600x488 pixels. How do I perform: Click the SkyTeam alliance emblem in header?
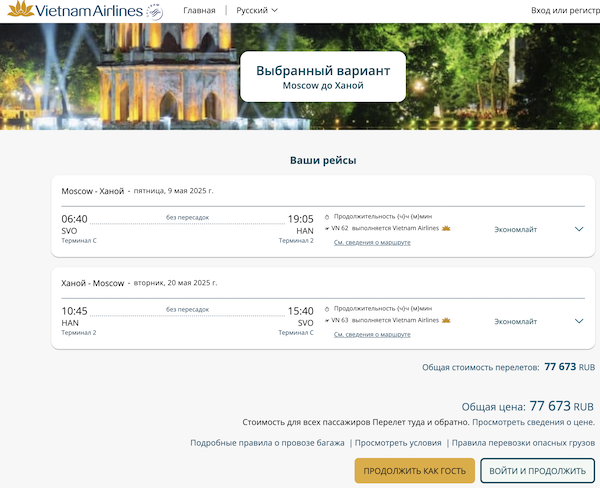tap(154, 11)
